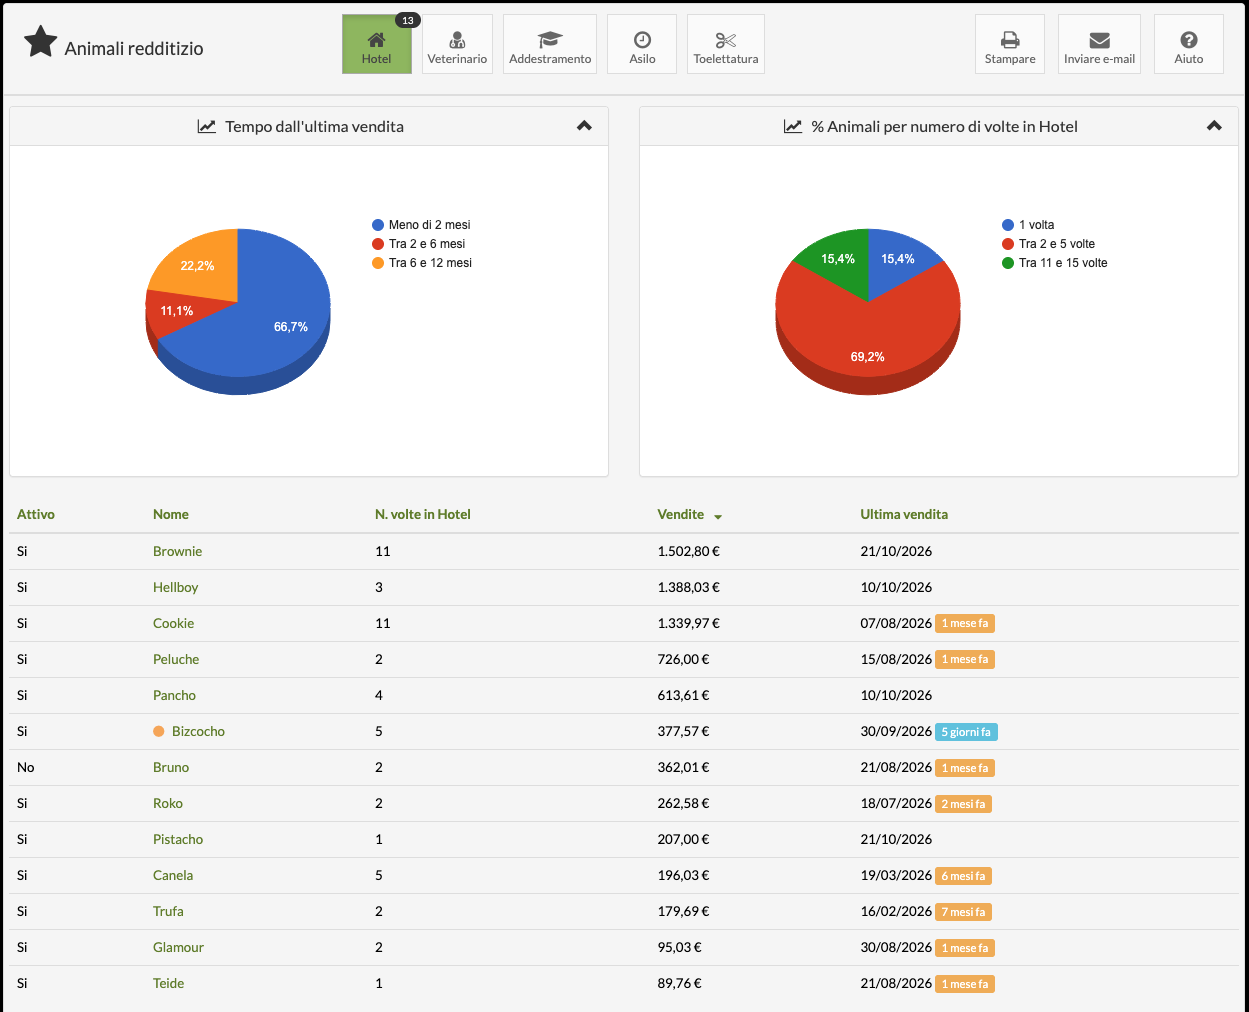Open the Peluche animal link

coord(176,659)
